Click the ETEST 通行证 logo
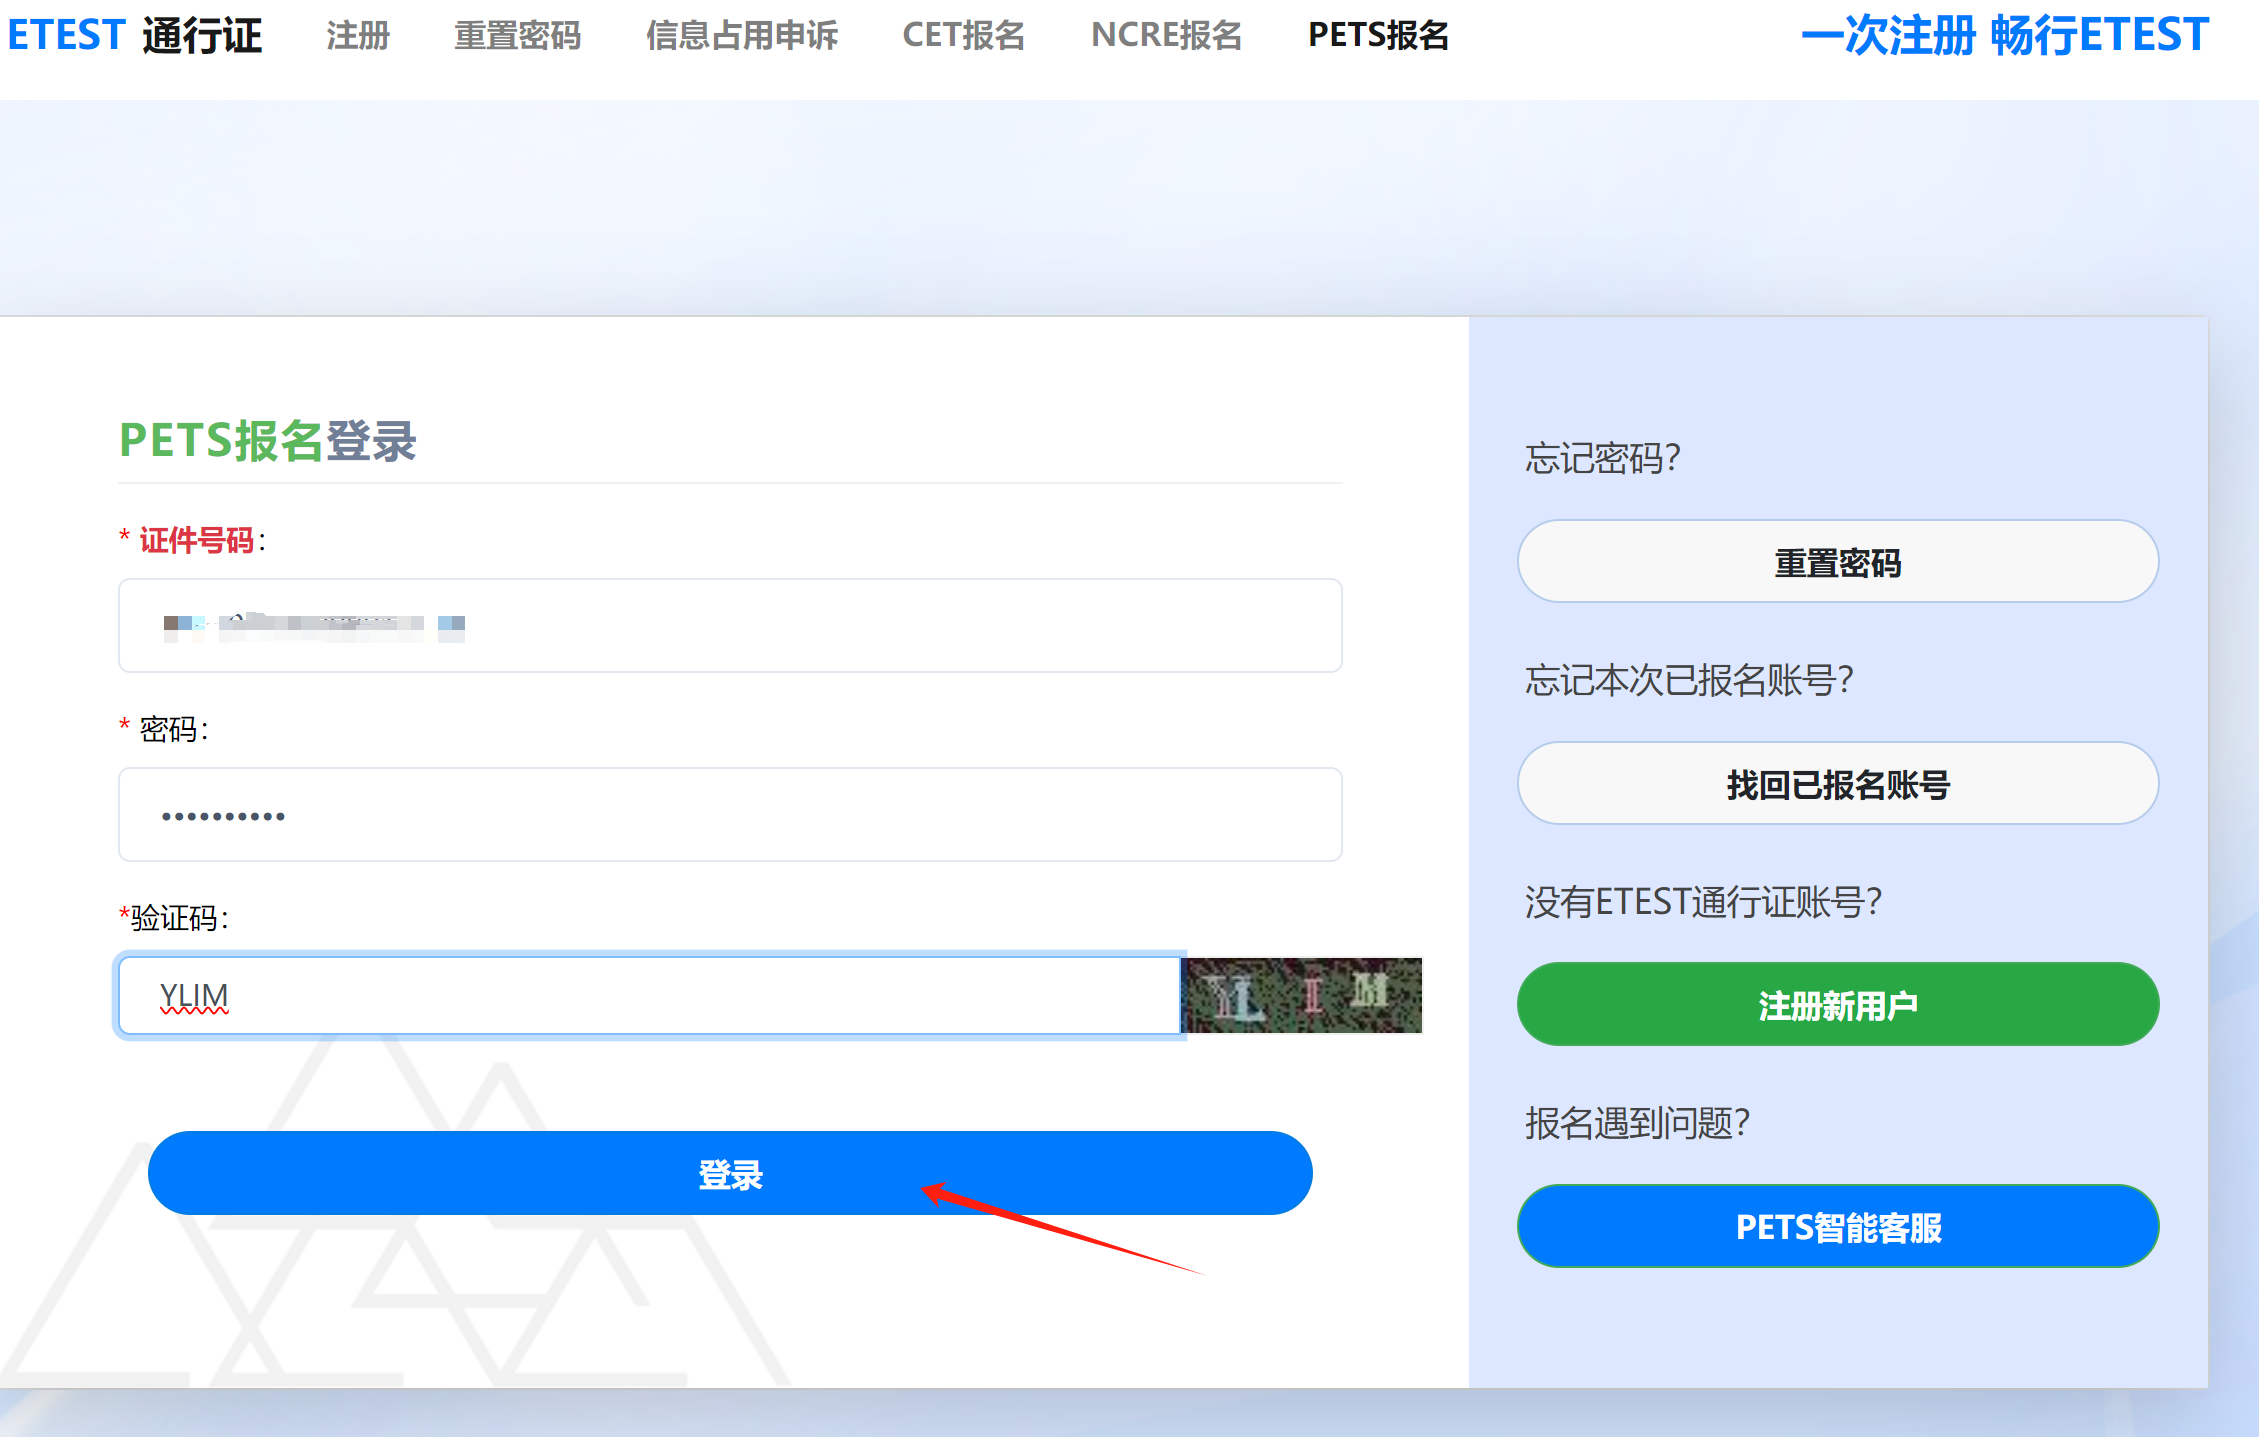This screenshot has height=1437, width=2259. pyautogui.click(x=134, y=36)
